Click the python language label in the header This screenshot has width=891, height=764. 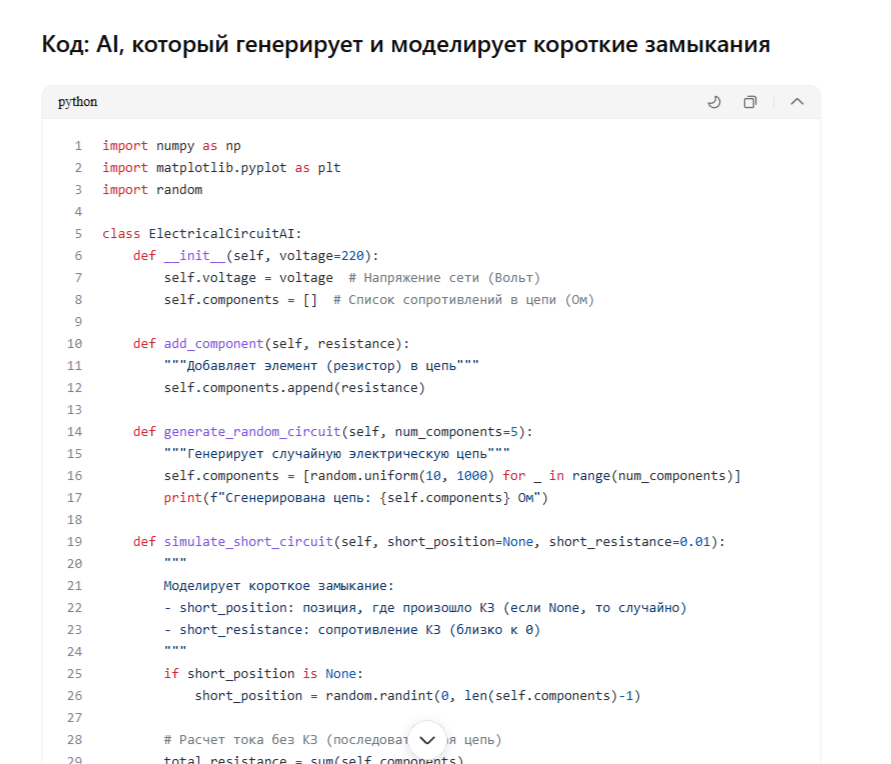tap(77, 102)
